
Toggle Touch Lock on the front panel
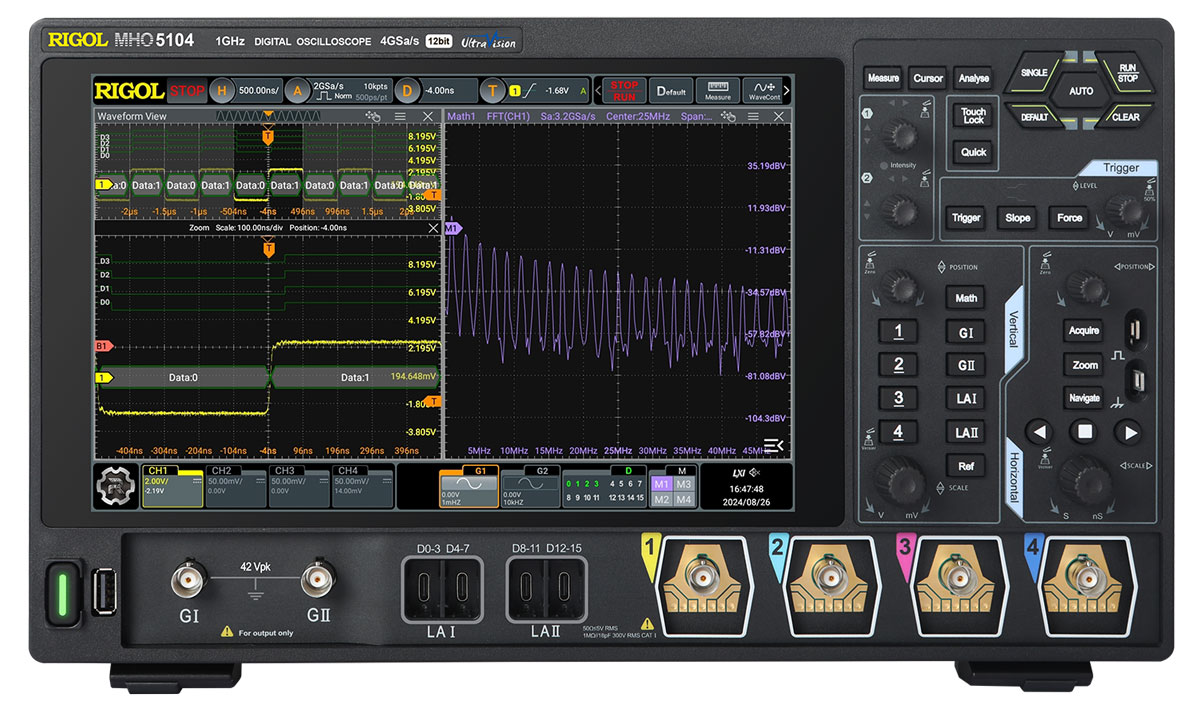coord(973,116)
